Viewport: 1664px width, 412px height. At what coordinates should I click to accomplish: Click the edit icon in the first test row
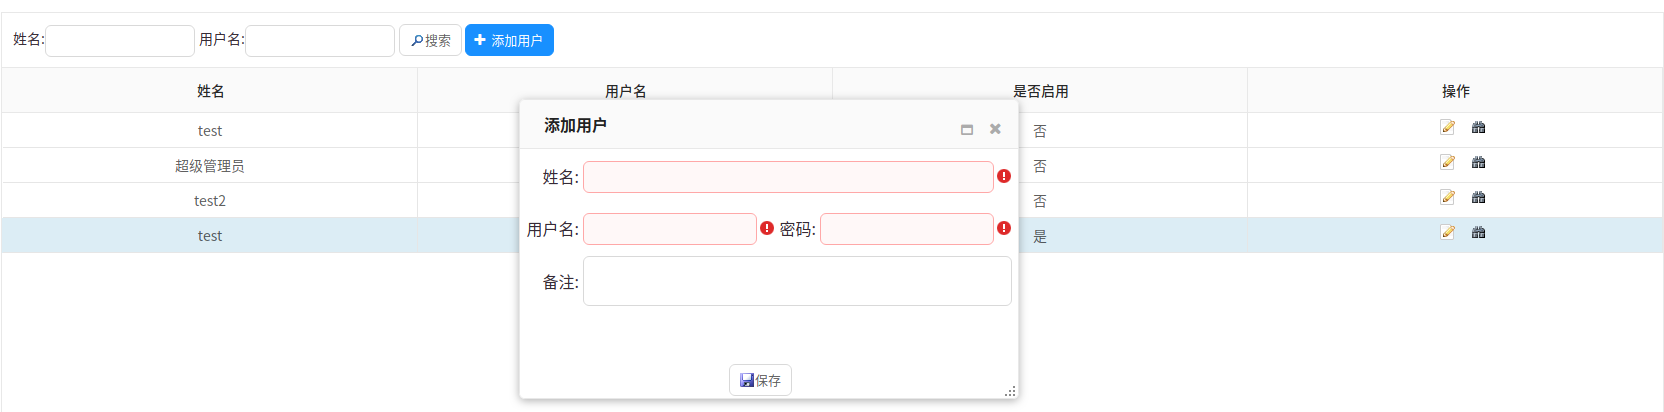pos(1447,127)
